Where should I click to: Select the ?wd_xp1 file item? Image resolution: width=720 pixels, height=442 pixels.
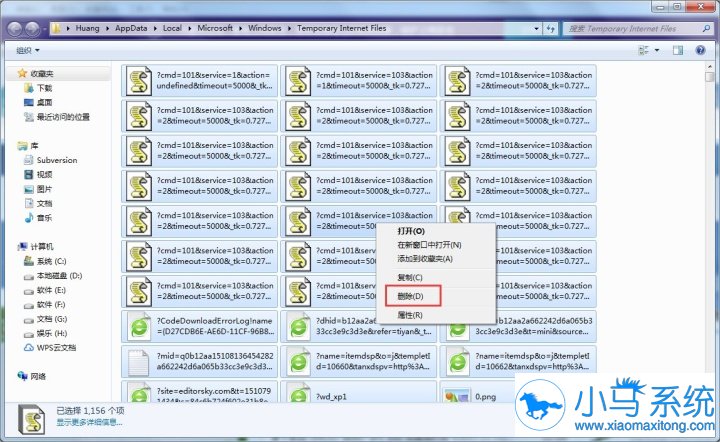point(359,392)
